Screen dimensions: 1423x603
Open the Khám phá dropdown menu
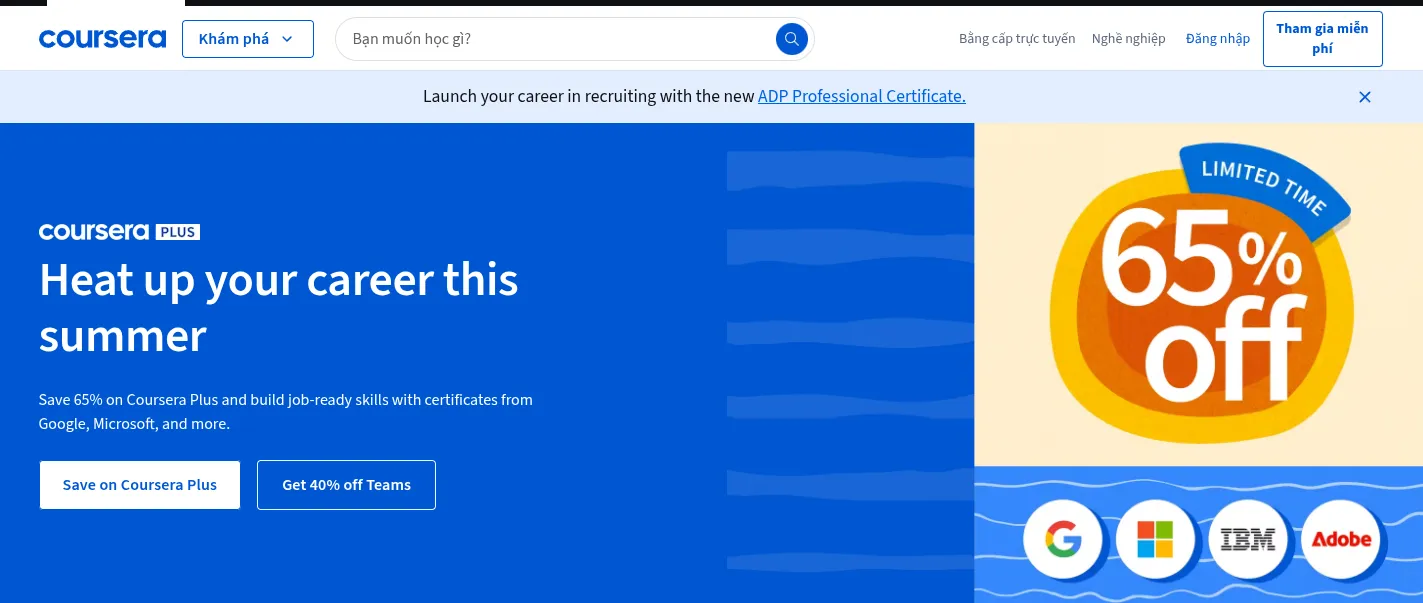click(234, 39)
